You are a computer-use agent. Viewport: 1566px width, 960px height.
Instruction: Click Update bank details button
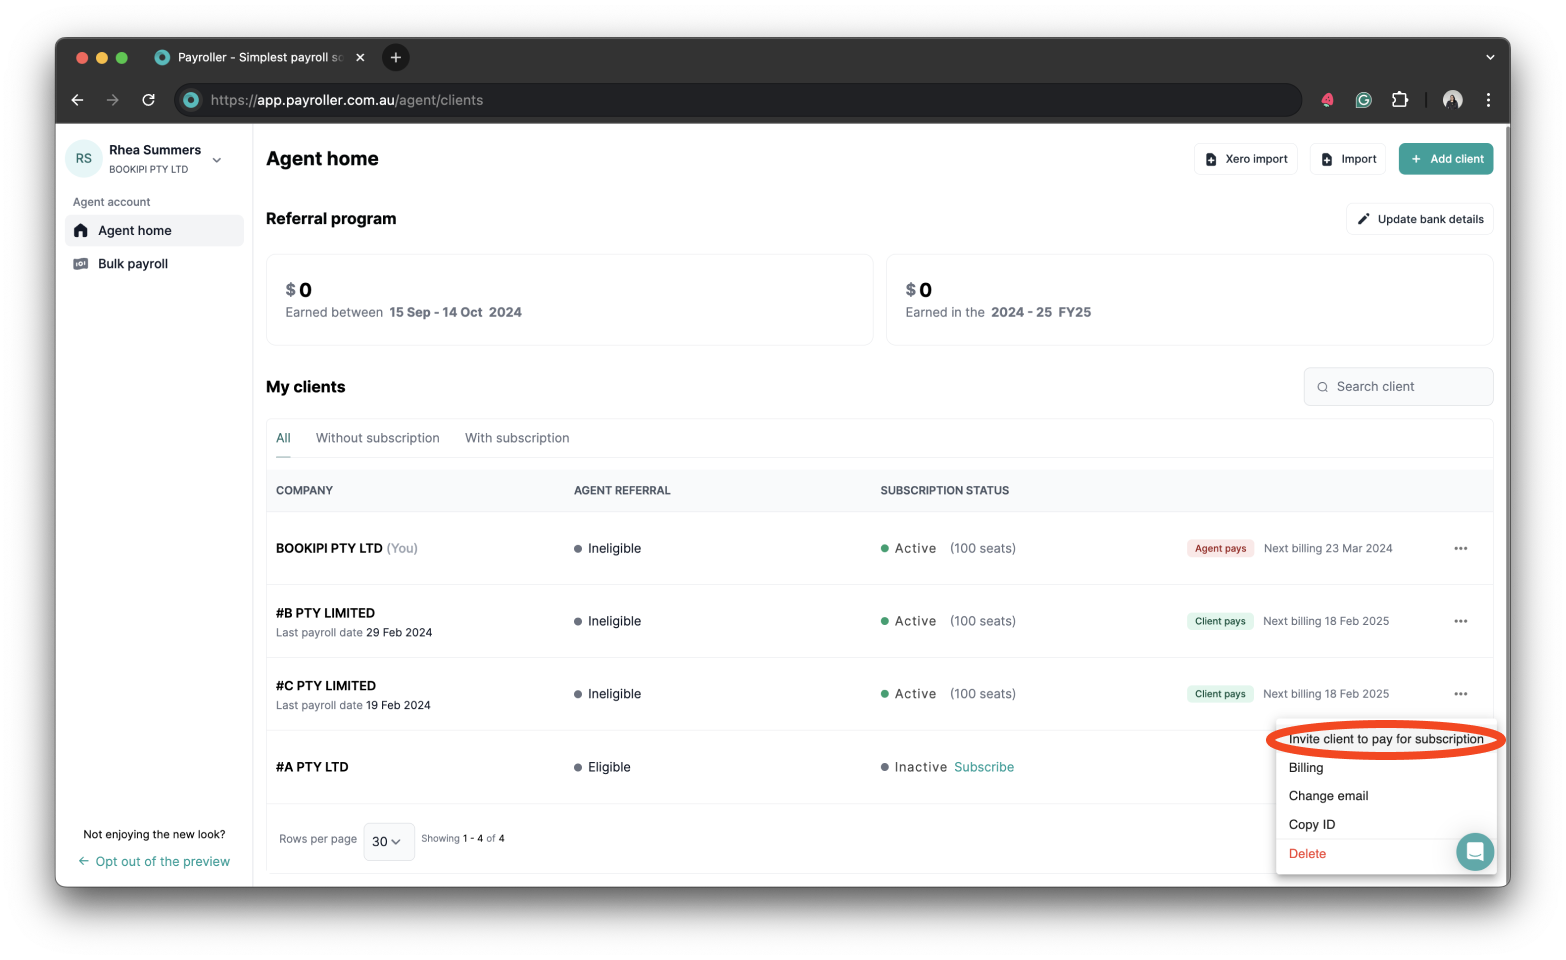coord(1420,219)
